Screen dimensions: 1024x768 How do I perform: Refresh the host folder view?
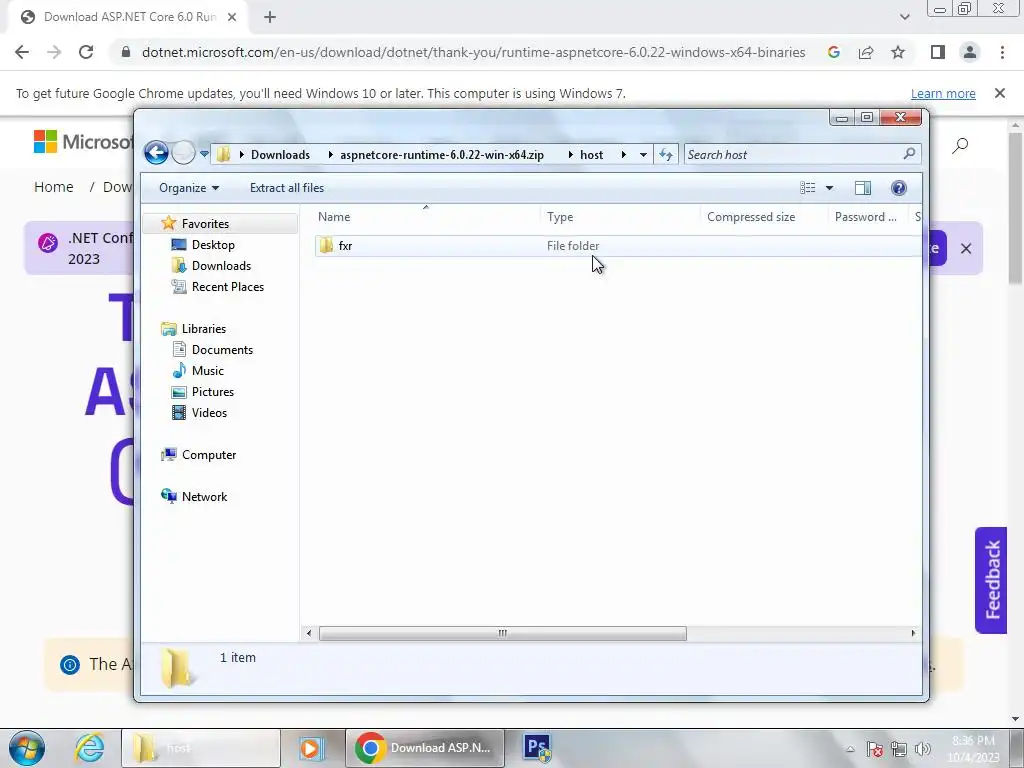(x=665, y=155)
